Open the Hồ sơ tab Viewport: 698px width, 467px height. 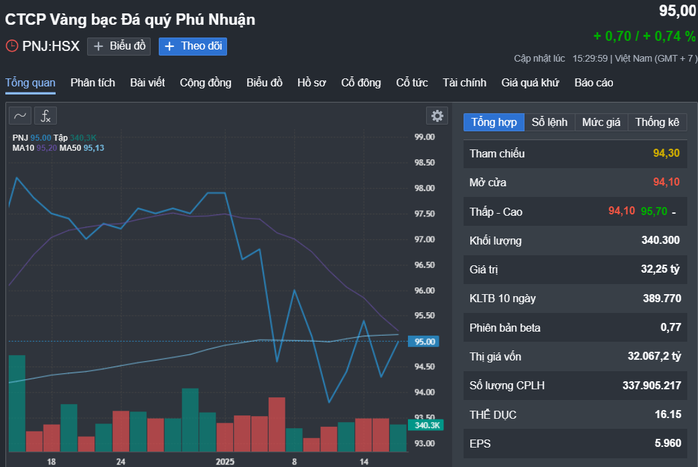click(x=312, y=83)
